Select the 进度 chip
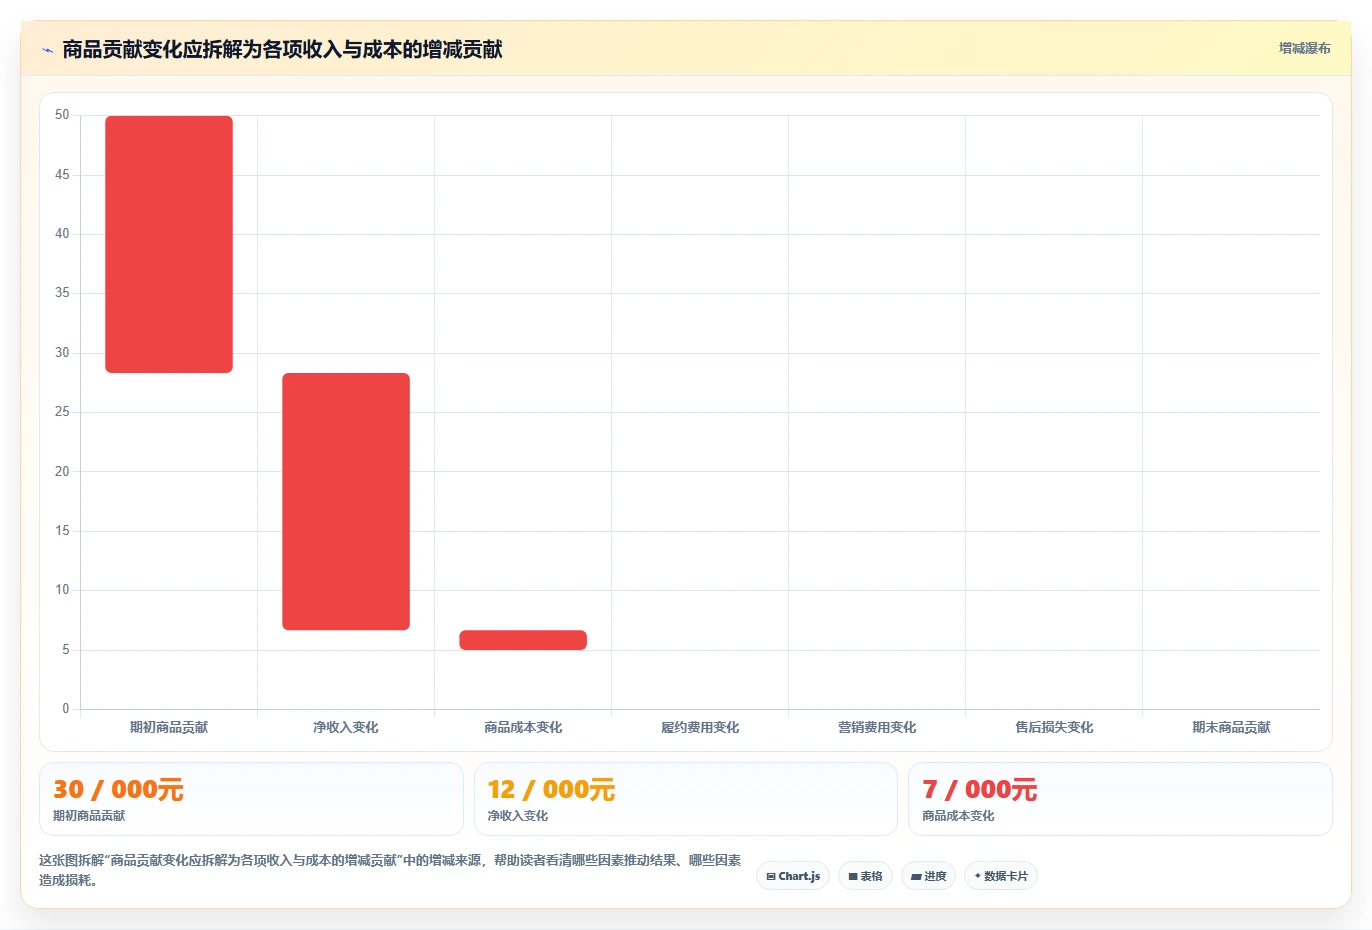 (928, 876)
